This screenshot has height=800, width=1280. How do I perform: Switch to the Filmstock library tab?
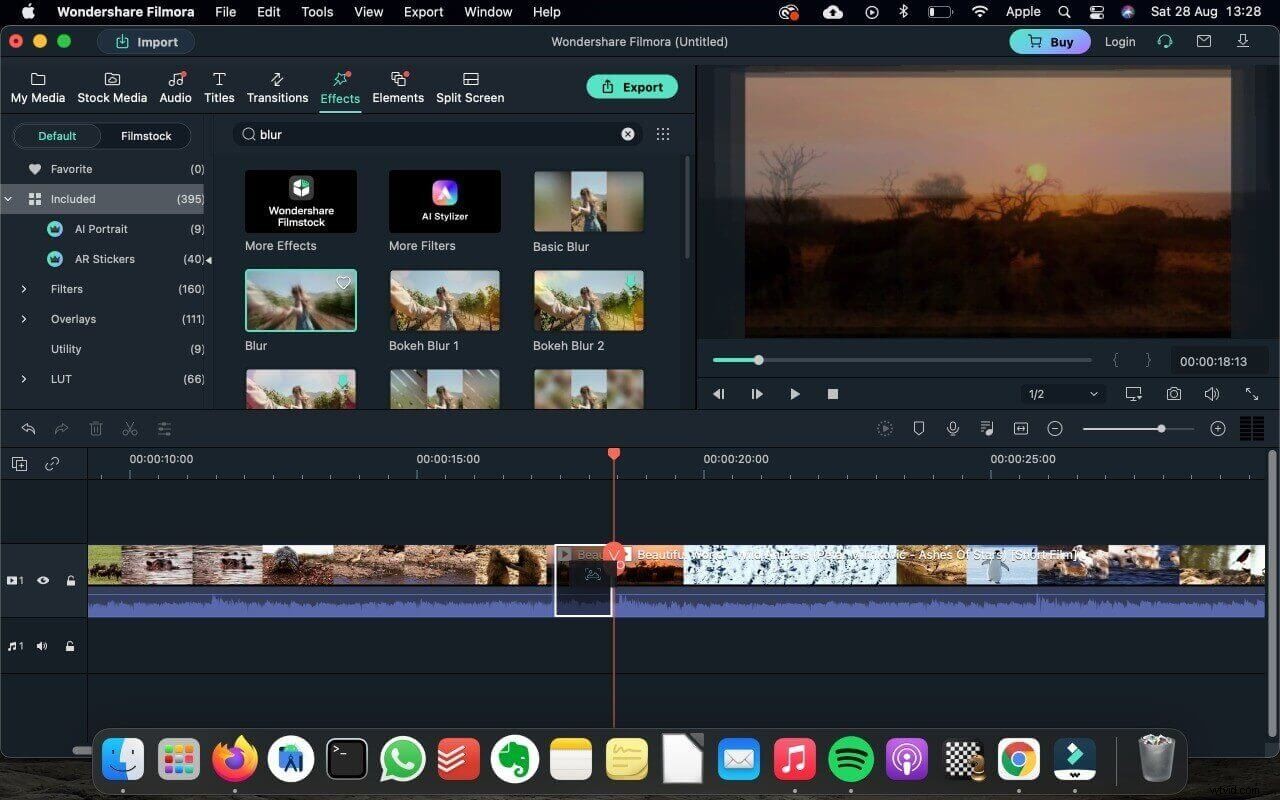[145, 136]
